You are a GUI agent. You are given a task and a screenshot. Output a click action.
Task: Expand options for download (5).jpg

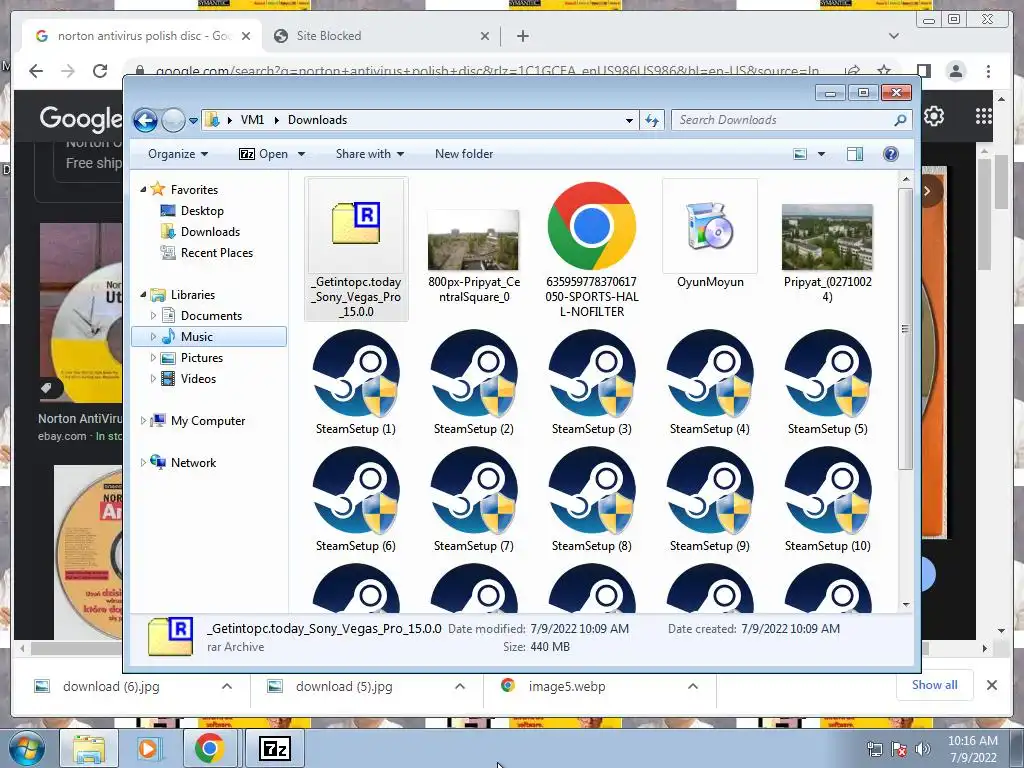tap(460, 686)
